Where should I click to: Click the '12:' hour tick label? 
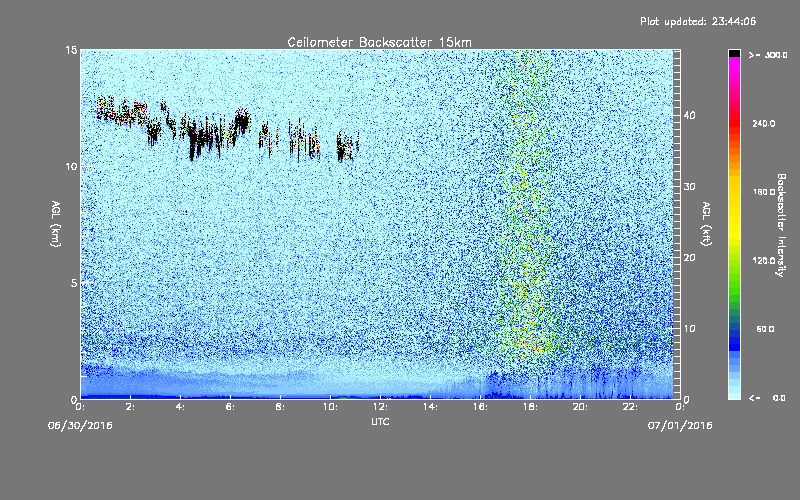point(380,407)
